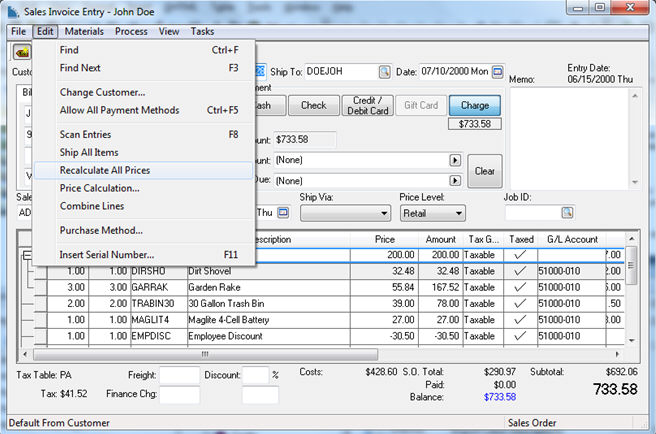Click the Ship To lookup magnifier icon

pyautogui.click(x=385, y=72)
